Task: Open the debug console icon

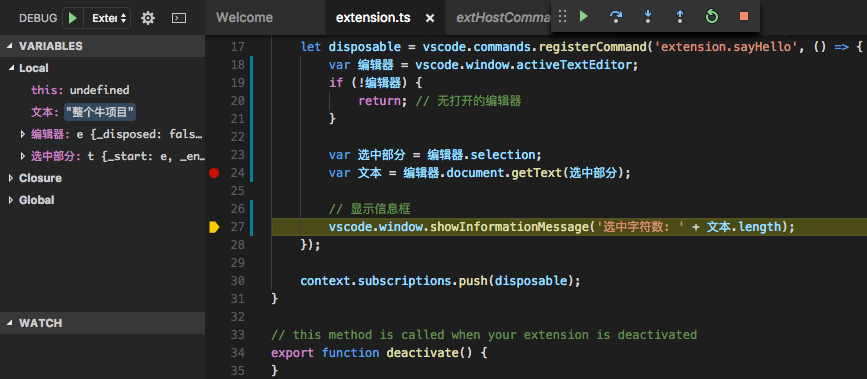Action: [179, 18]
